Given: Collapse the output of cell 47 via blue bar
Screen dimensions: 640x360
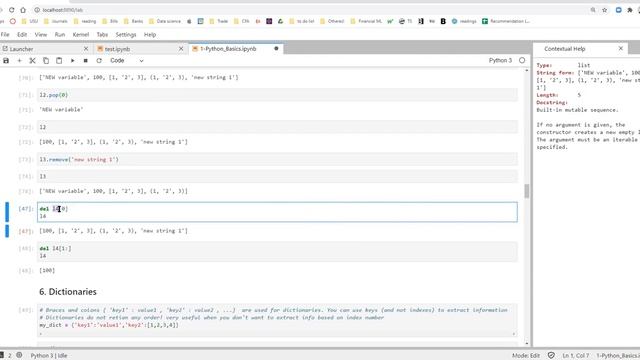Looking at the screenshot, I should [x=7, y=231].
